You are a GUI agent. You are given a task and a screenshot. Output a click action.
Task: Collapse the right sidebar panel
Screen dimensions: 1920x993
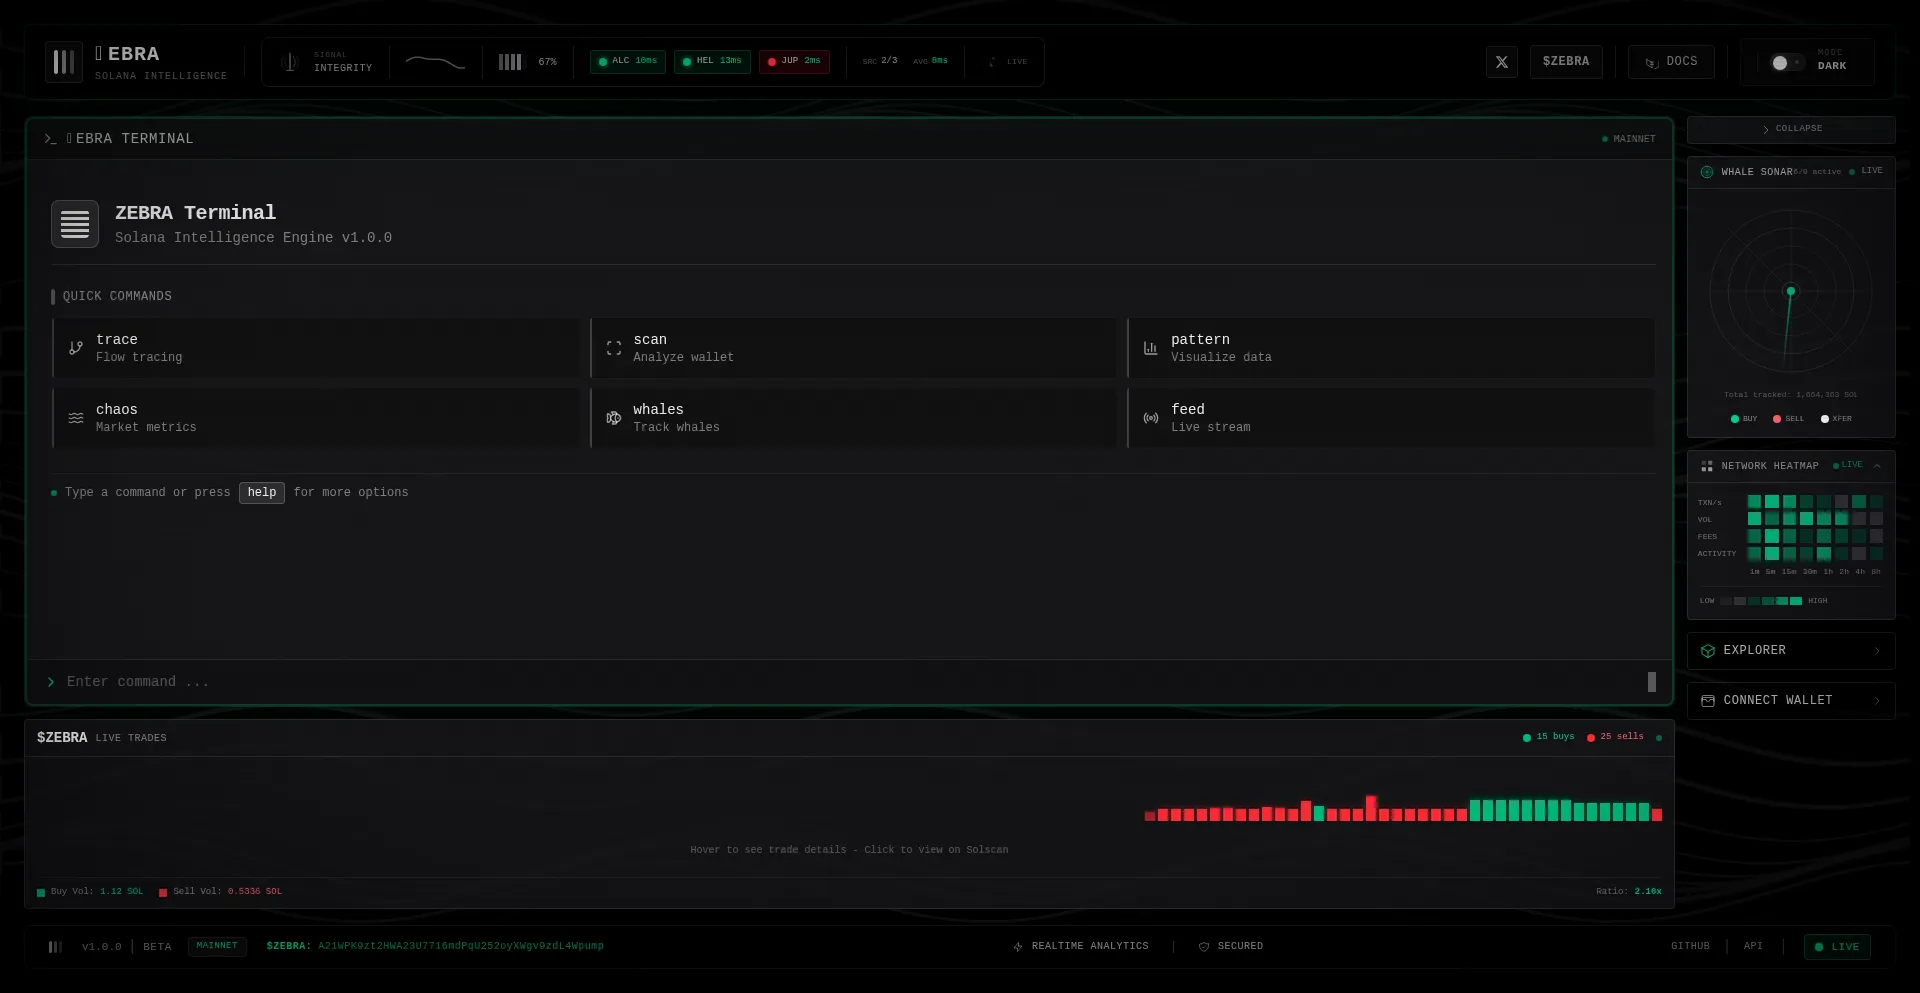pyautogui.click(x=1791, y=129)
